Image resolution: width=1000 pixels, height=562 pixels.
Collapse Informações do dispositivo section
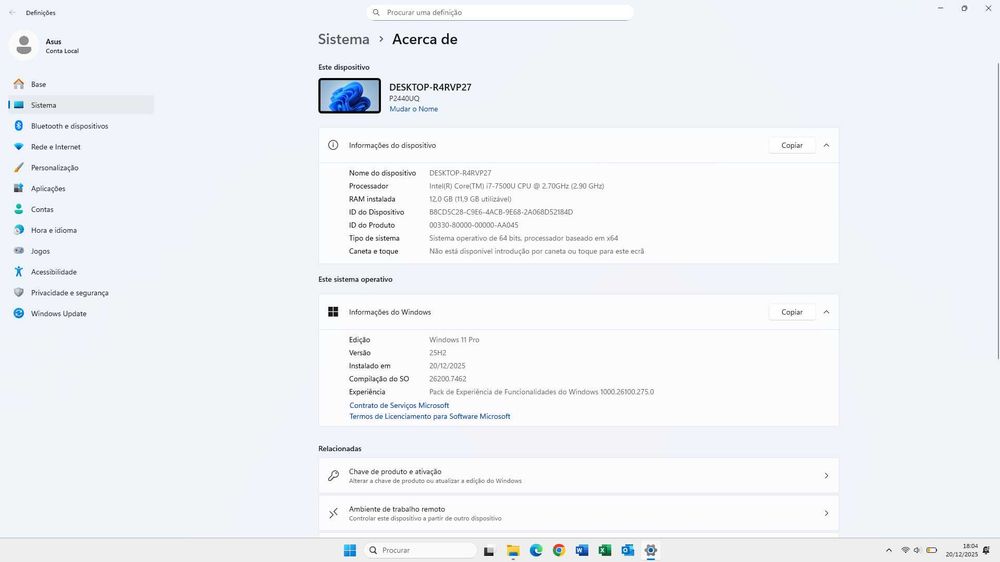(826, 145)
